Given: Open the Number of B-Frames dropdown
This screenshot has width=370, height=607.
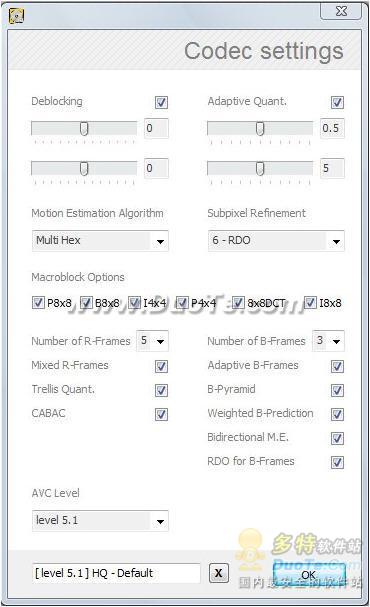Looking at the screenshot, I should 328,341.
